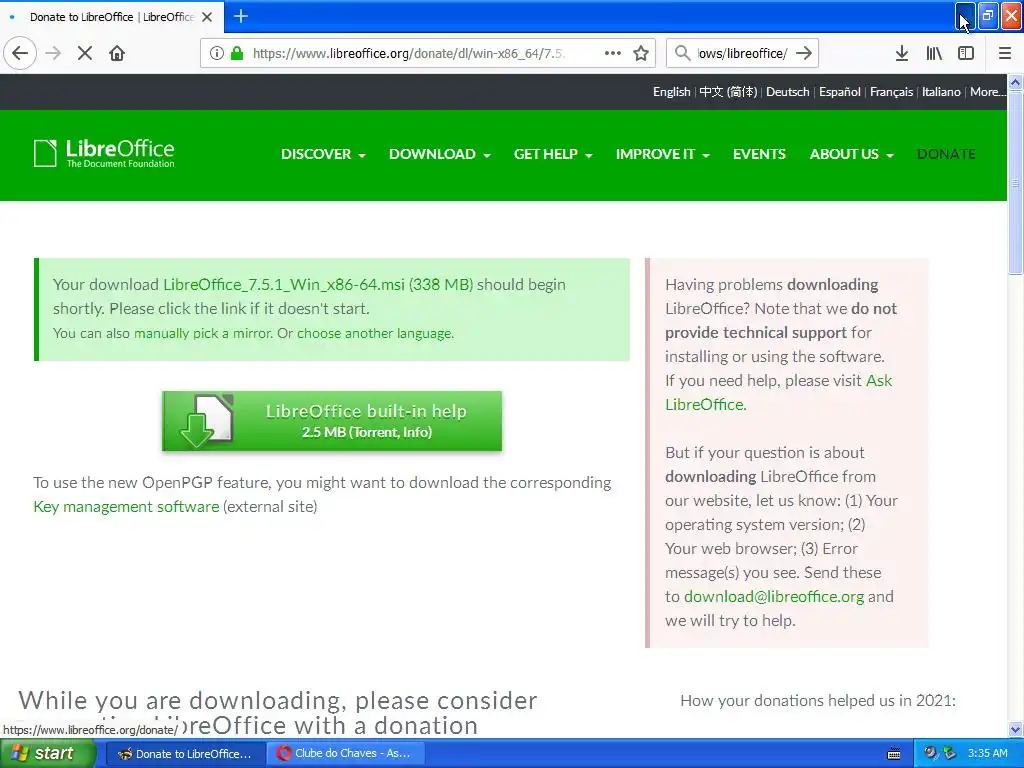Viewport: 1024px width, 768px height.
Task: Stop loading the page
Action: point(85,53)
